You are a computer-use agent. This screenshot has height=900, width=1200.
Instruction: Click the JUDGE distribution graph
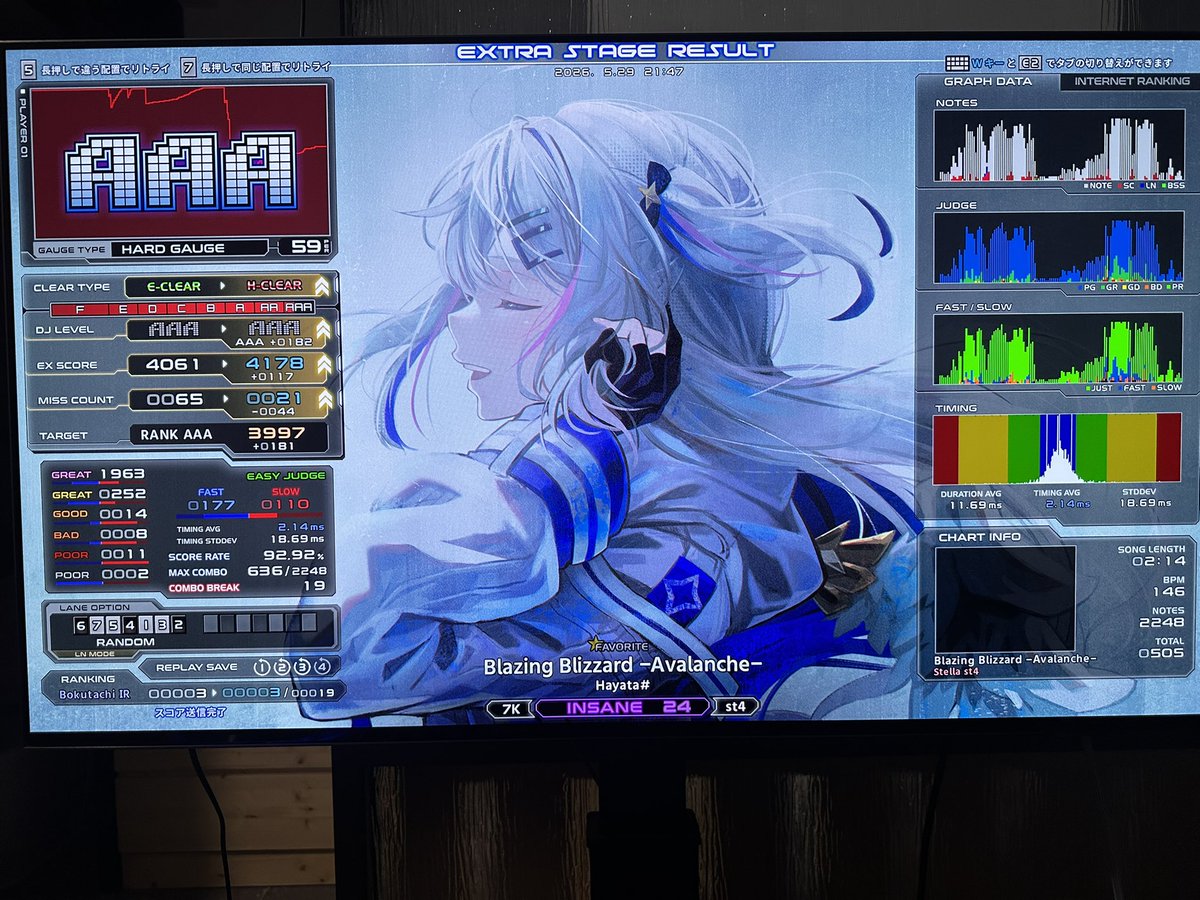click(1059, 248)
